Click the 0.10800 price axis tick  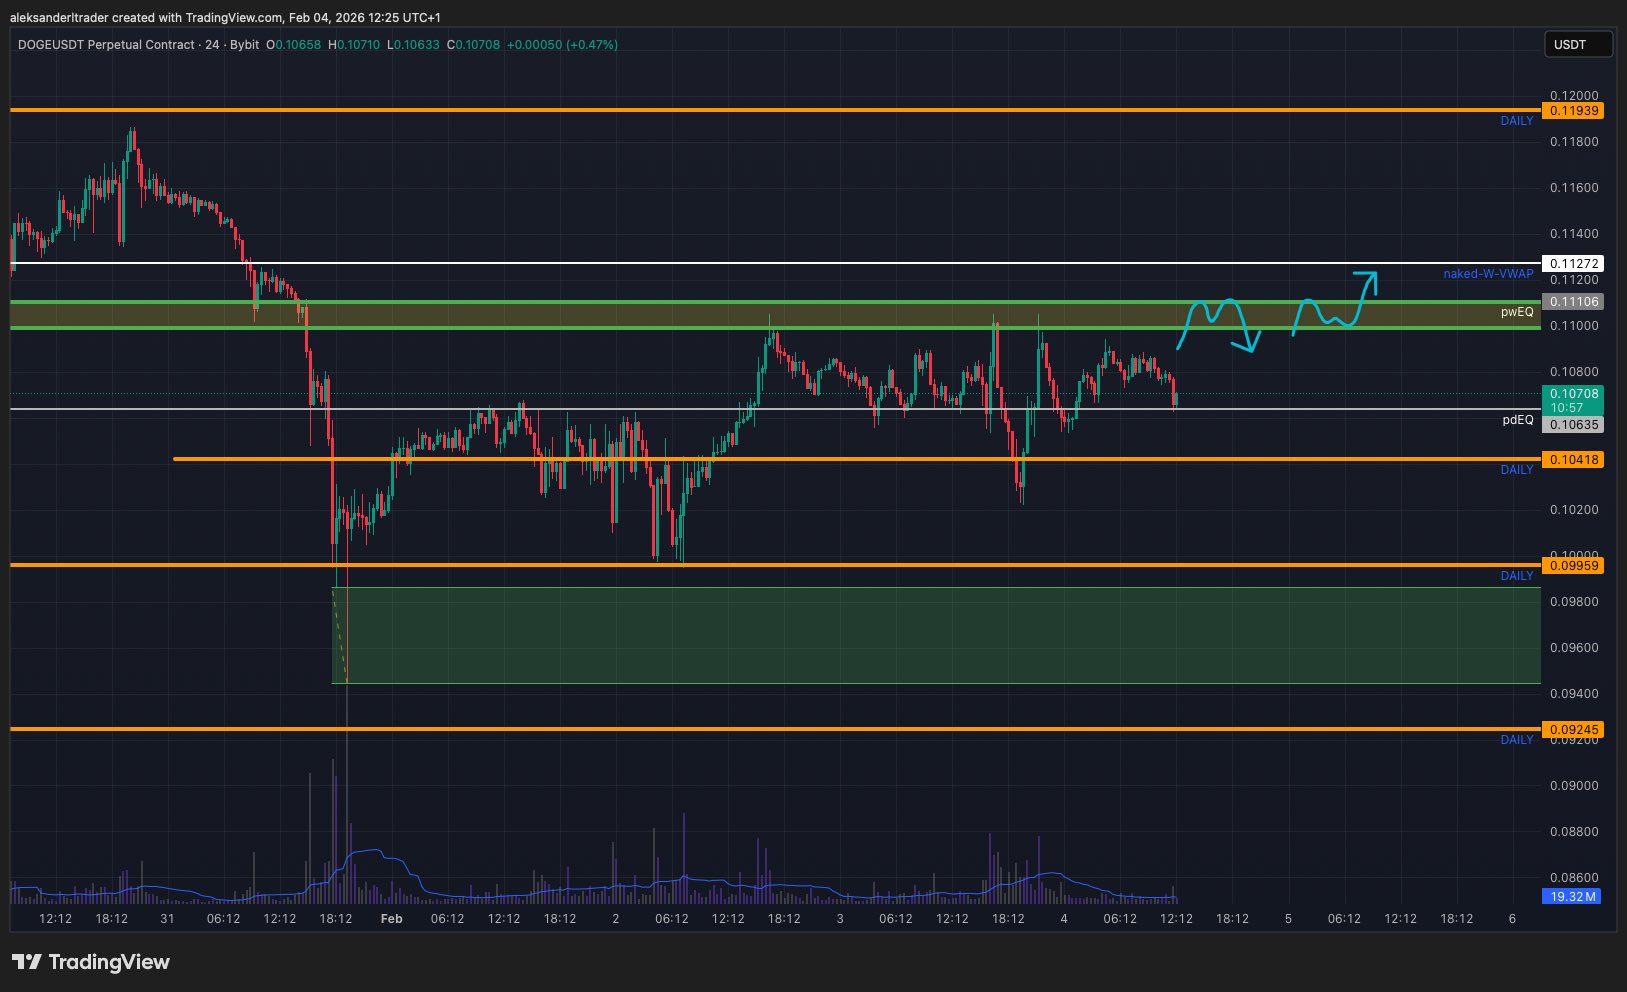pos(1574,372)
